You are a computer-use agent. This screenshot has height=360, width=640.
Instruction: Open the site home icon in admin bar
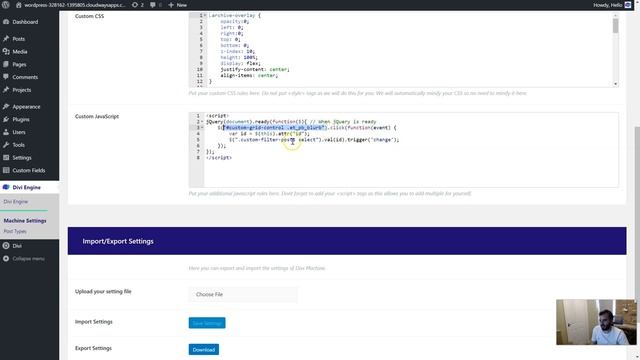[x=19, y=5]
